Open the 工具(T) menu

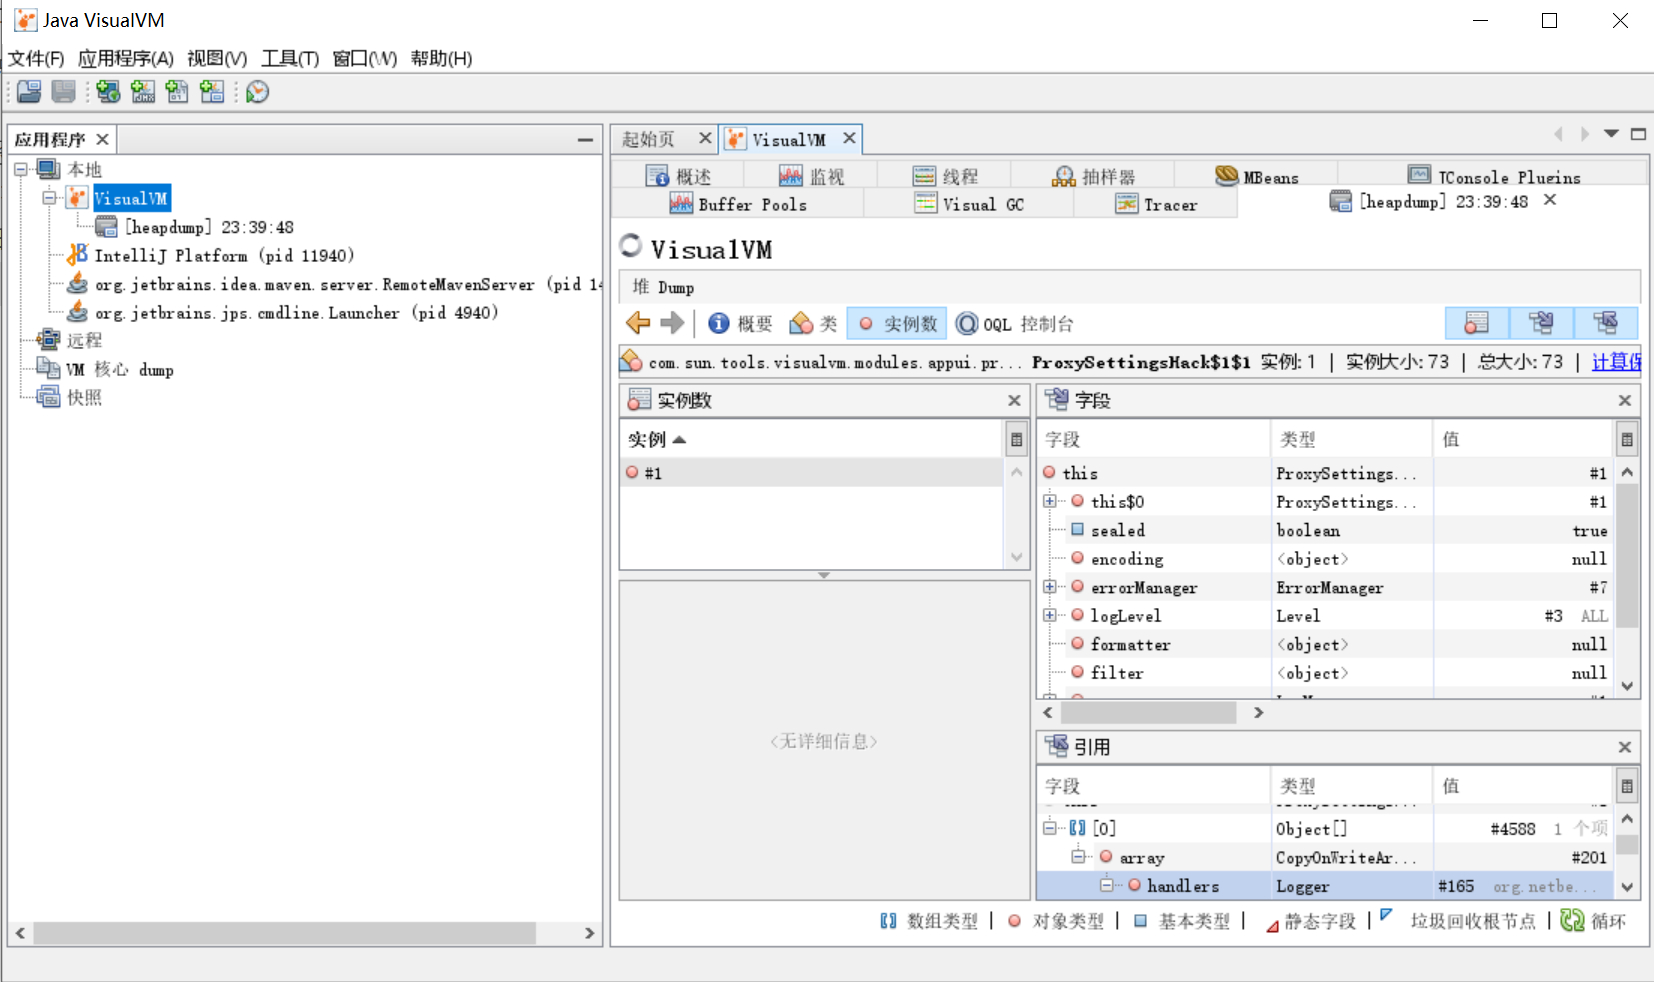pos(289,58)
